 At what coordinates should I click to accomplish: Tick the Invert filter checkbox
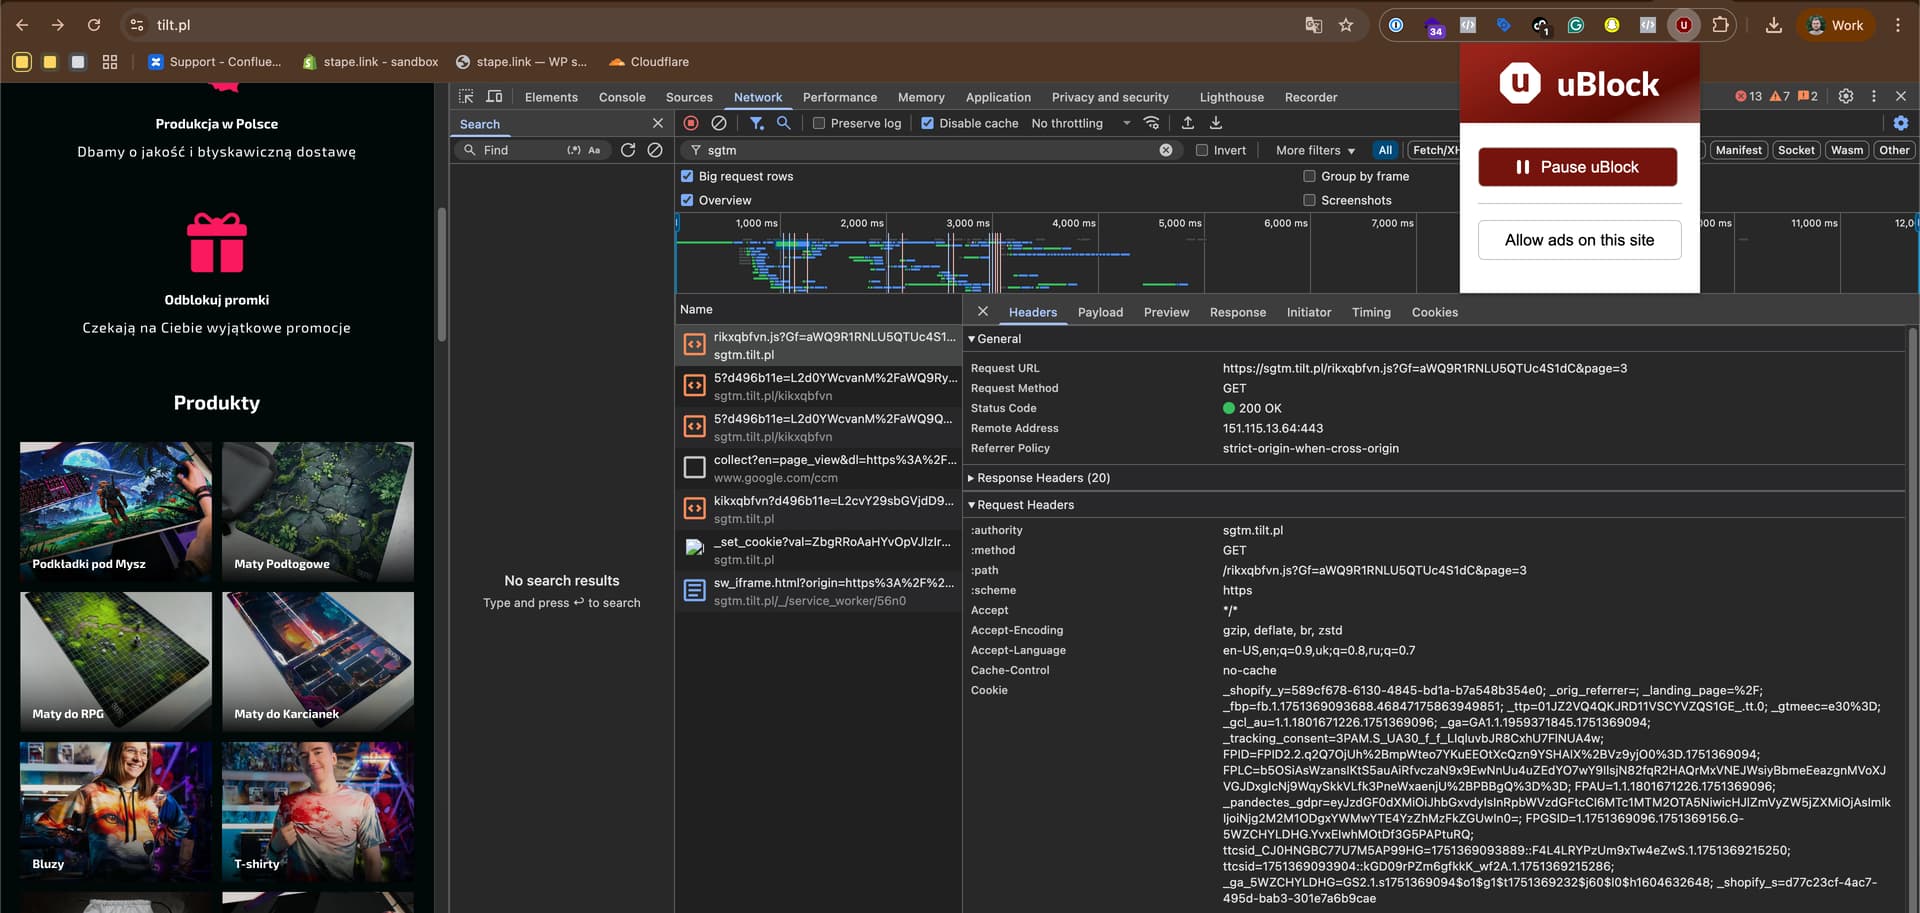[1202, 150]
